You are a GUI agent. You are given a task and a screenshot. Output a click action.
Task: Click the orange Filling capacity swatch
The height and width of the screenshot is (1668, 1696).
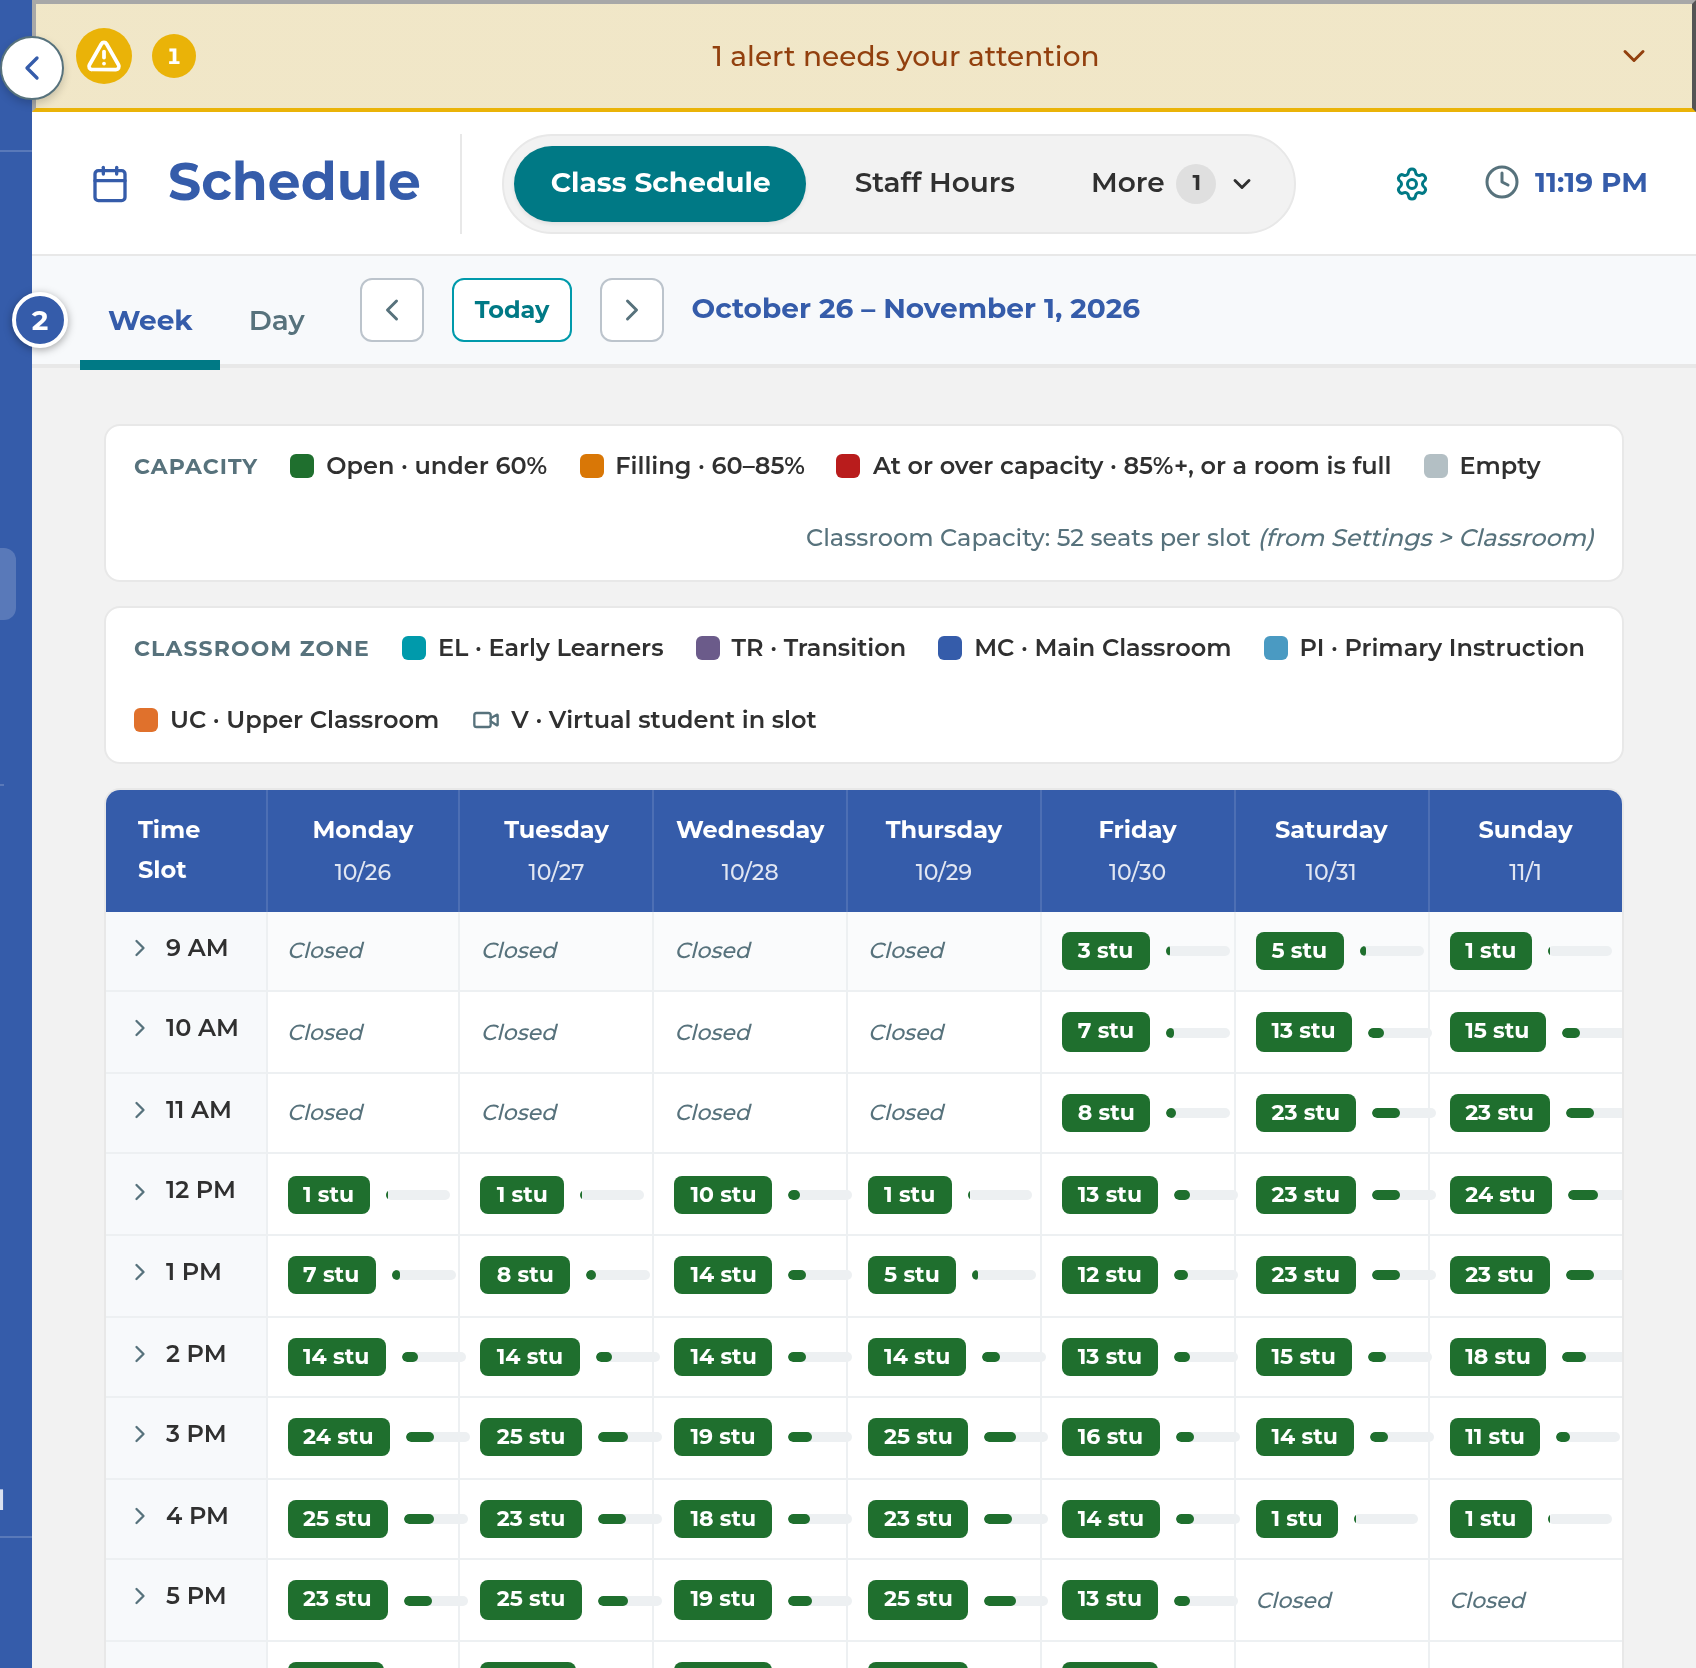click(x=592, y=466)
